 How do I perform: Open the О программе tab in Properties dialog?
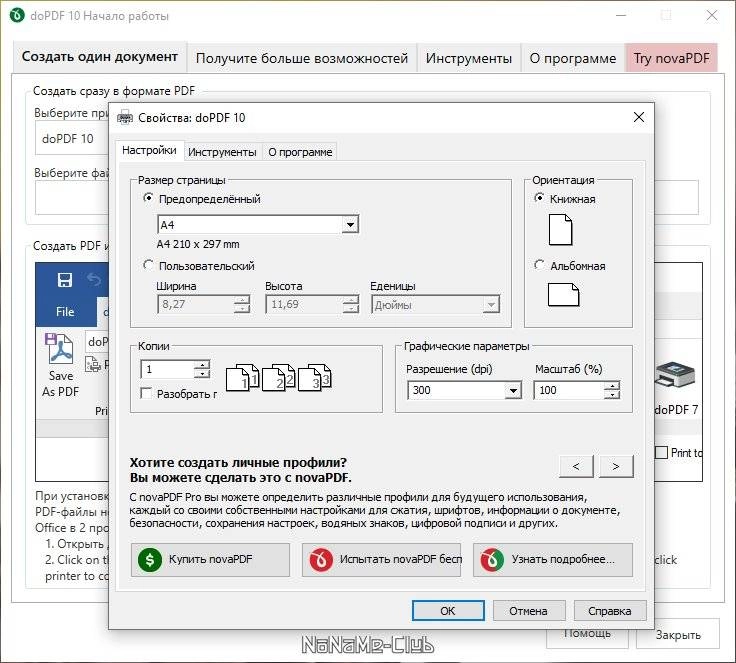pos(300,152)
